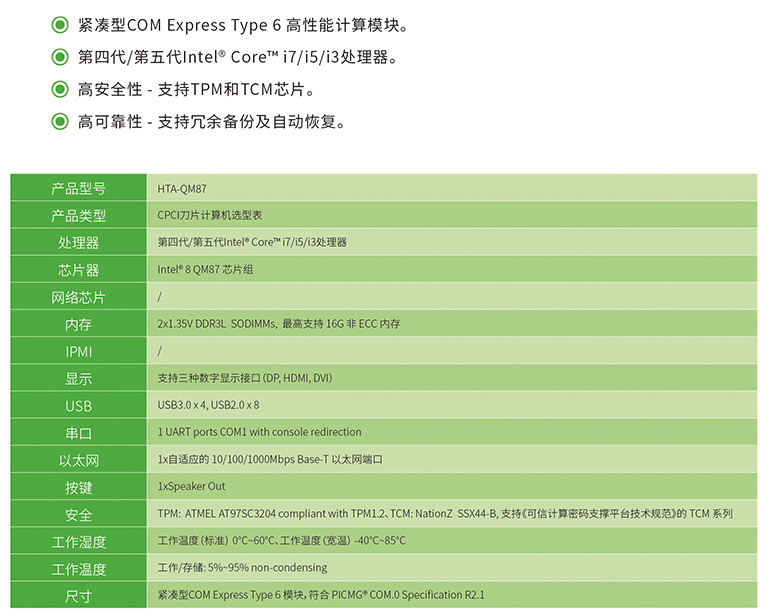Click the 芯片器 header cell

pyautogui.click(x=79, y=269)
